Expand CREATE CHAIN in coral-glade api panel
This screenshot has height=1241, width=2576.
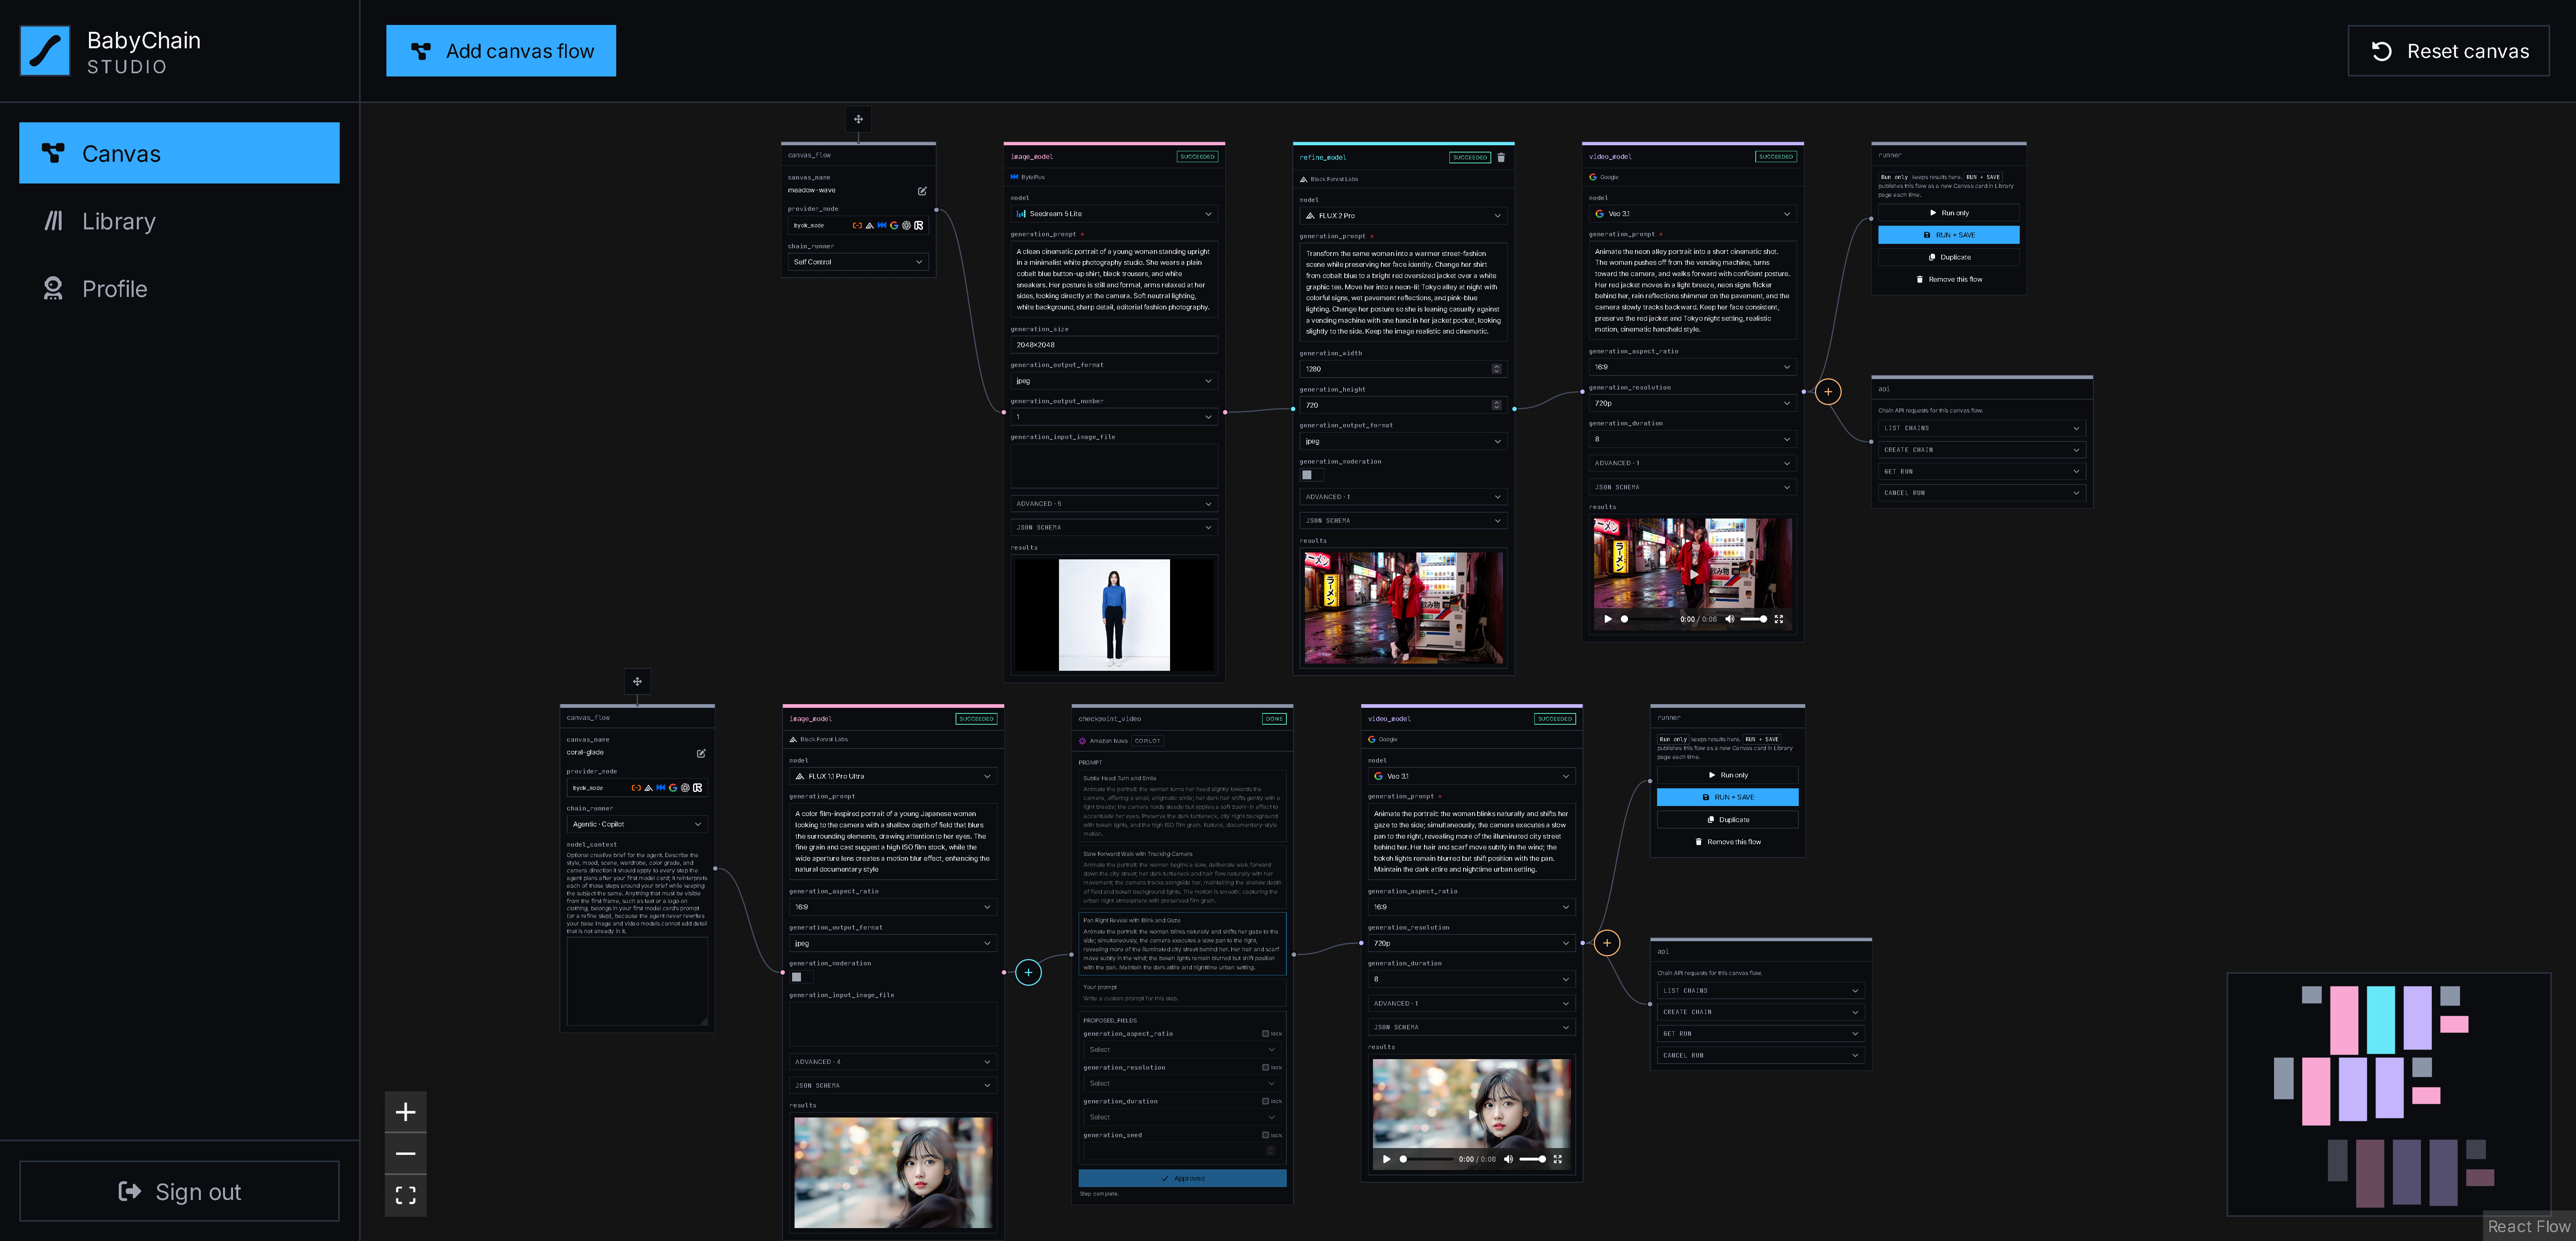tap(1761, 1012)
